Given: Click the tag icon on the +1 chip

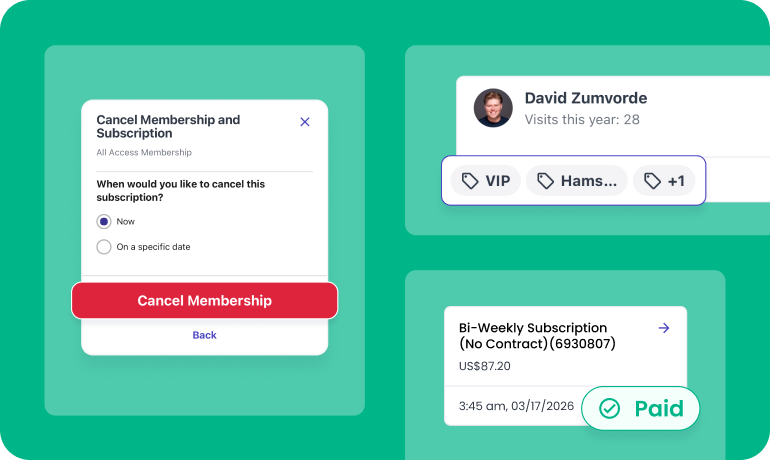Looking at the screenshot, I should 653,181.
